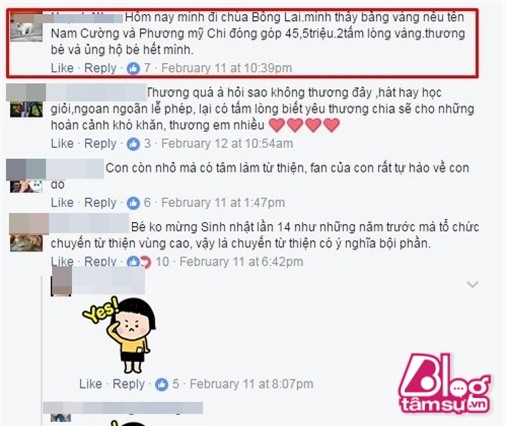
Task: Open the February 12 at 10:54am timestamp
Action: point(227,144)
